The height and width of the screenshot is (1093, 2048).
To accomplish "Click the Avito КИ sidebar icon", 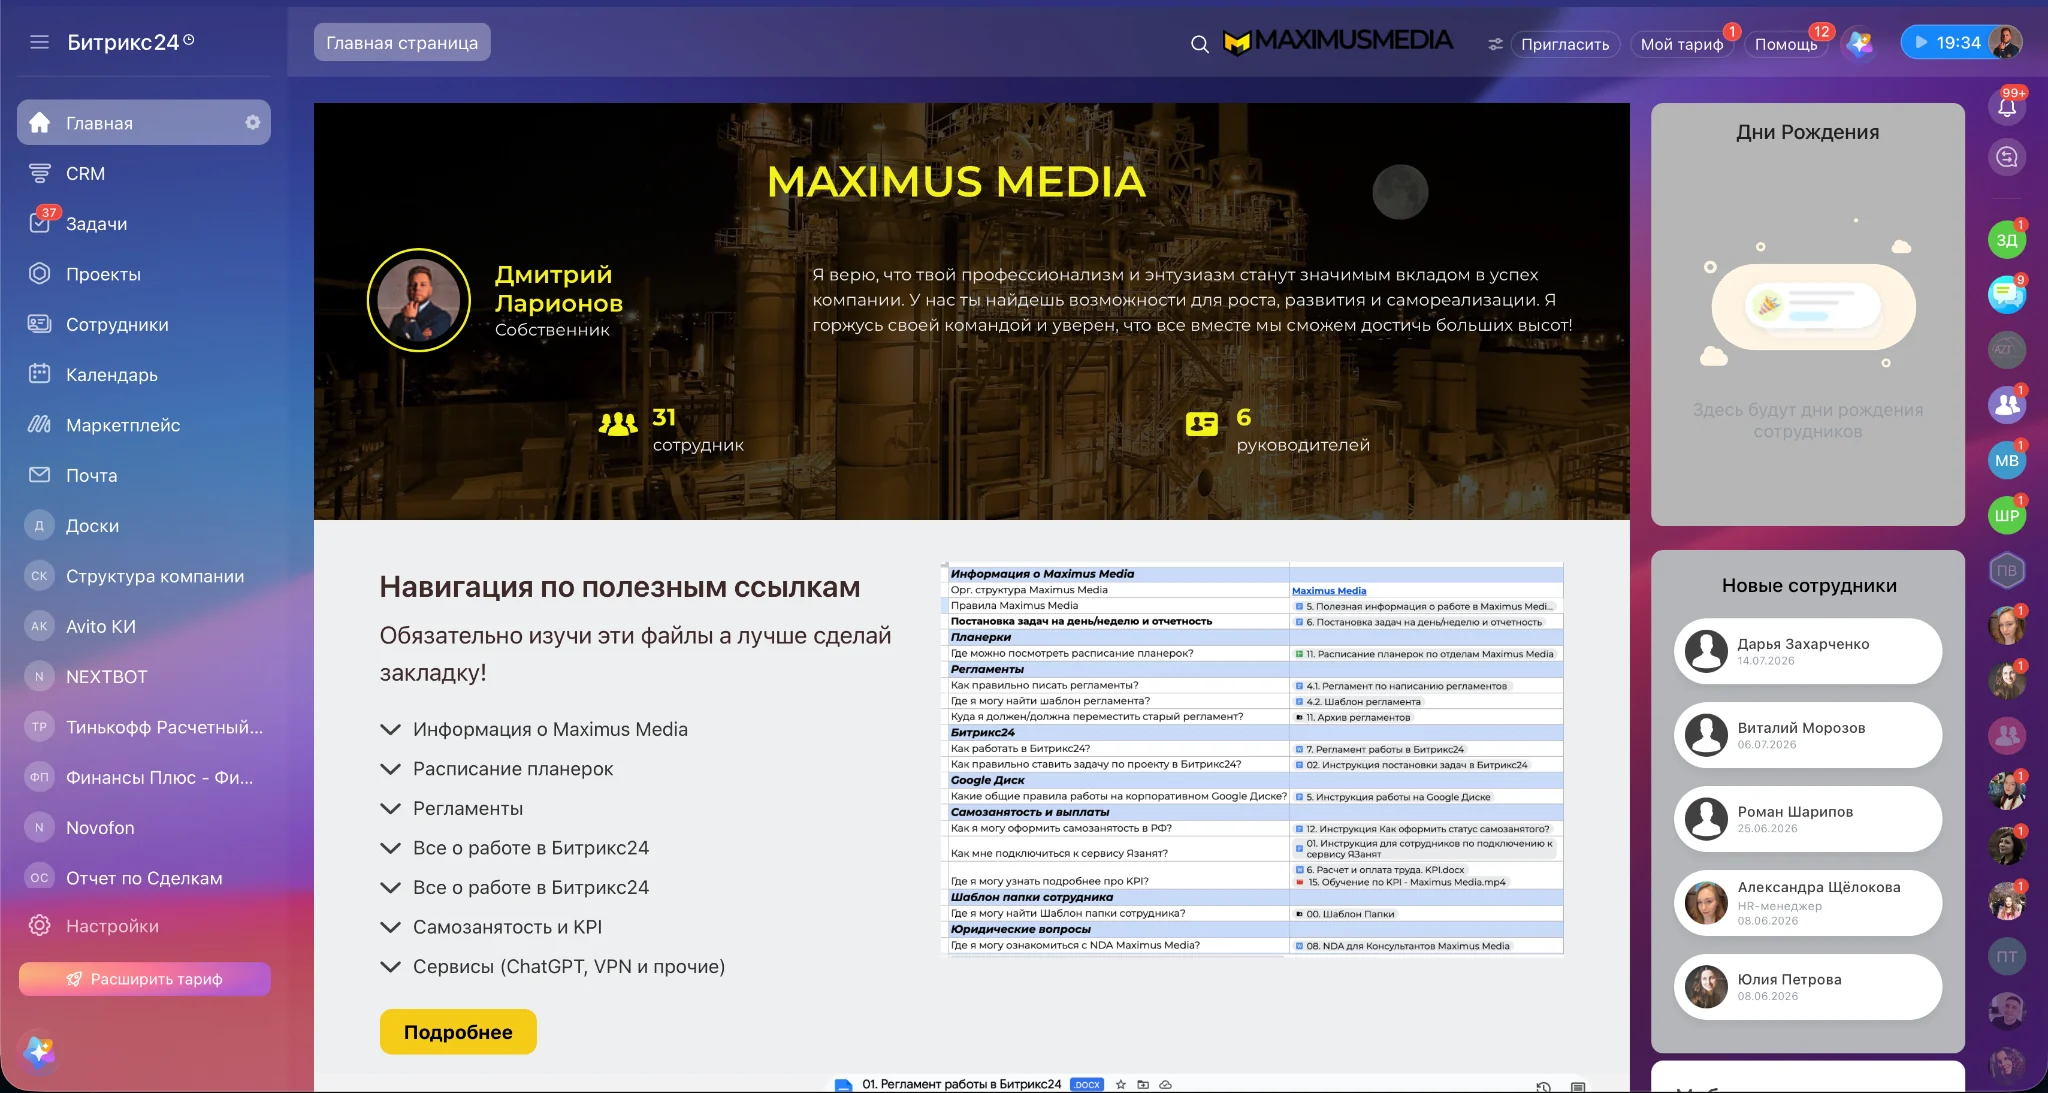I will click(40, 626).
